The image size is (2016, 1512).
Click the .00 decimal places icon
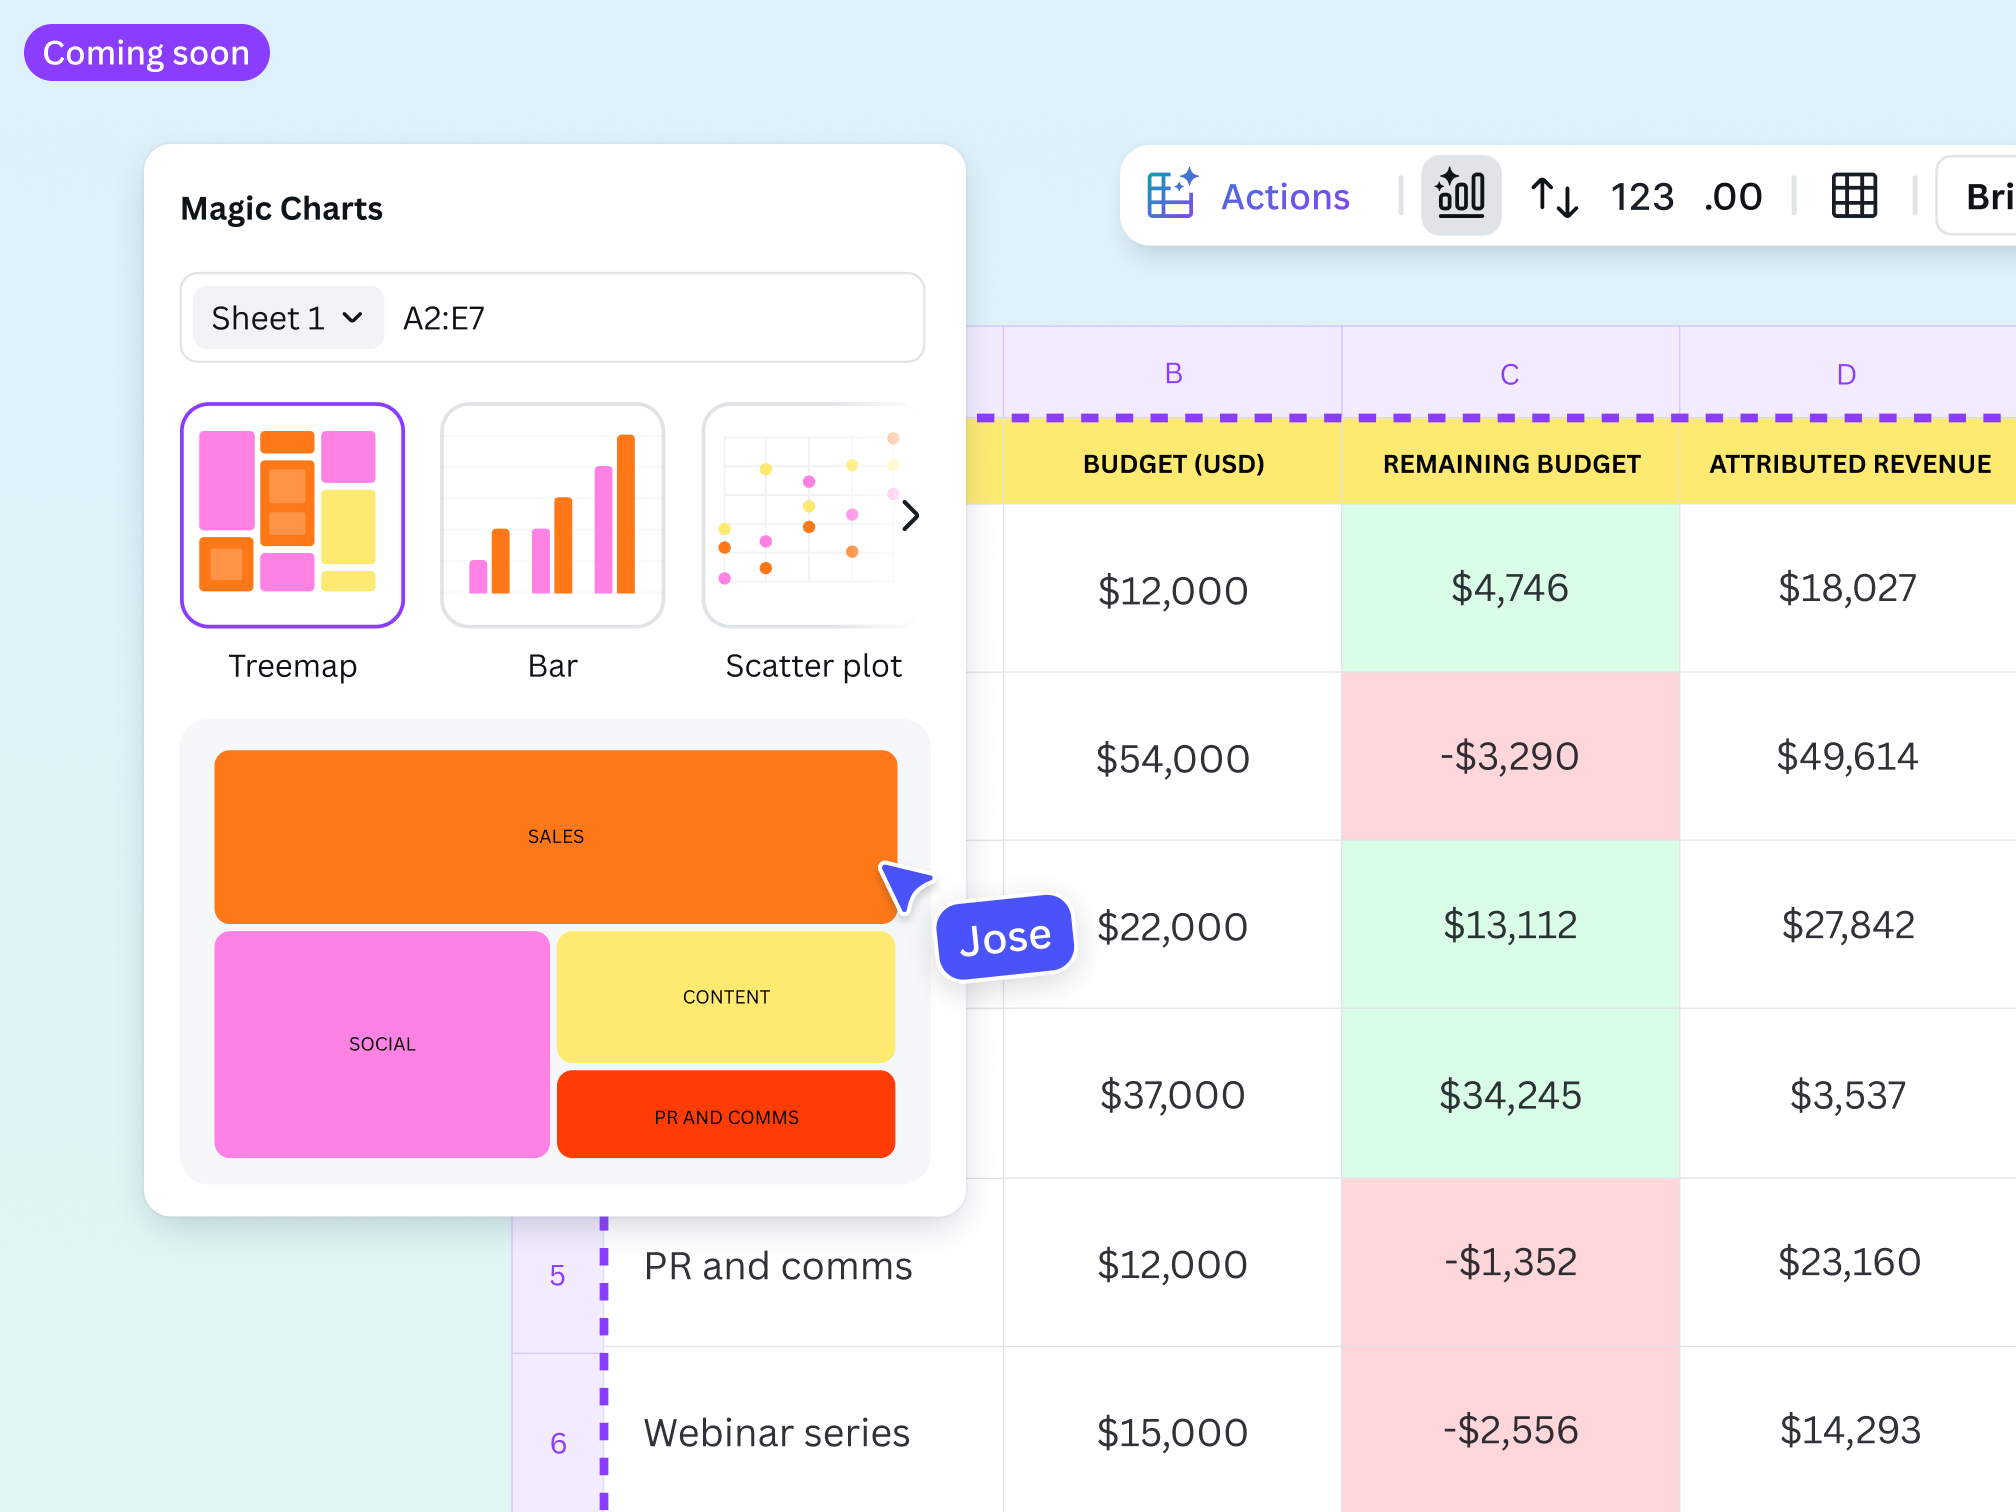tap(1733, 197)
